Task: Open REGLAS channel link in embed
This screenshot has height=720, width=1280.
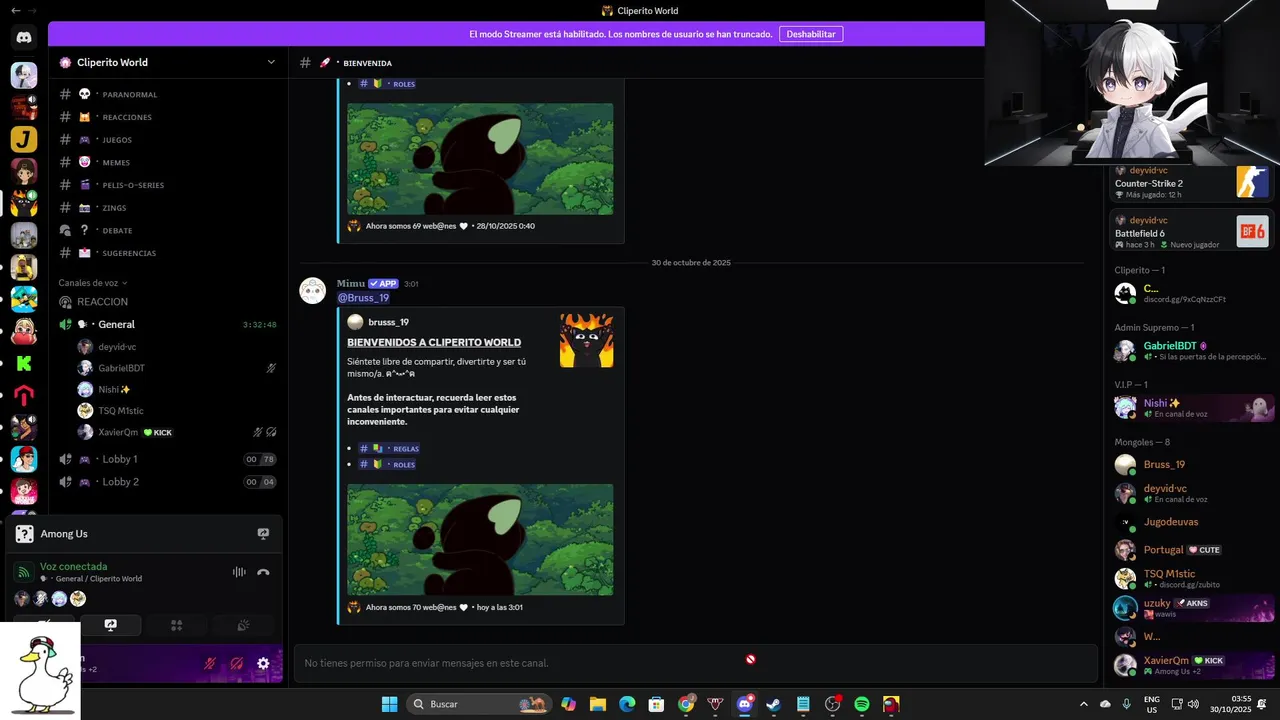Action: pos(389,449)
